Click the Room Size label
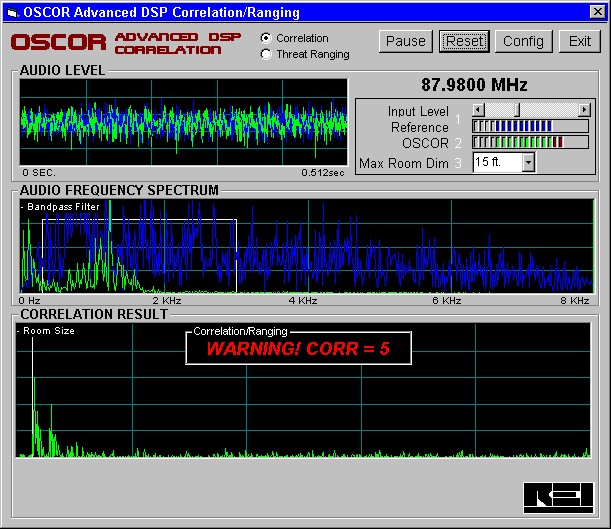This screenshot has width=611, height=529. tap(49, 331)
